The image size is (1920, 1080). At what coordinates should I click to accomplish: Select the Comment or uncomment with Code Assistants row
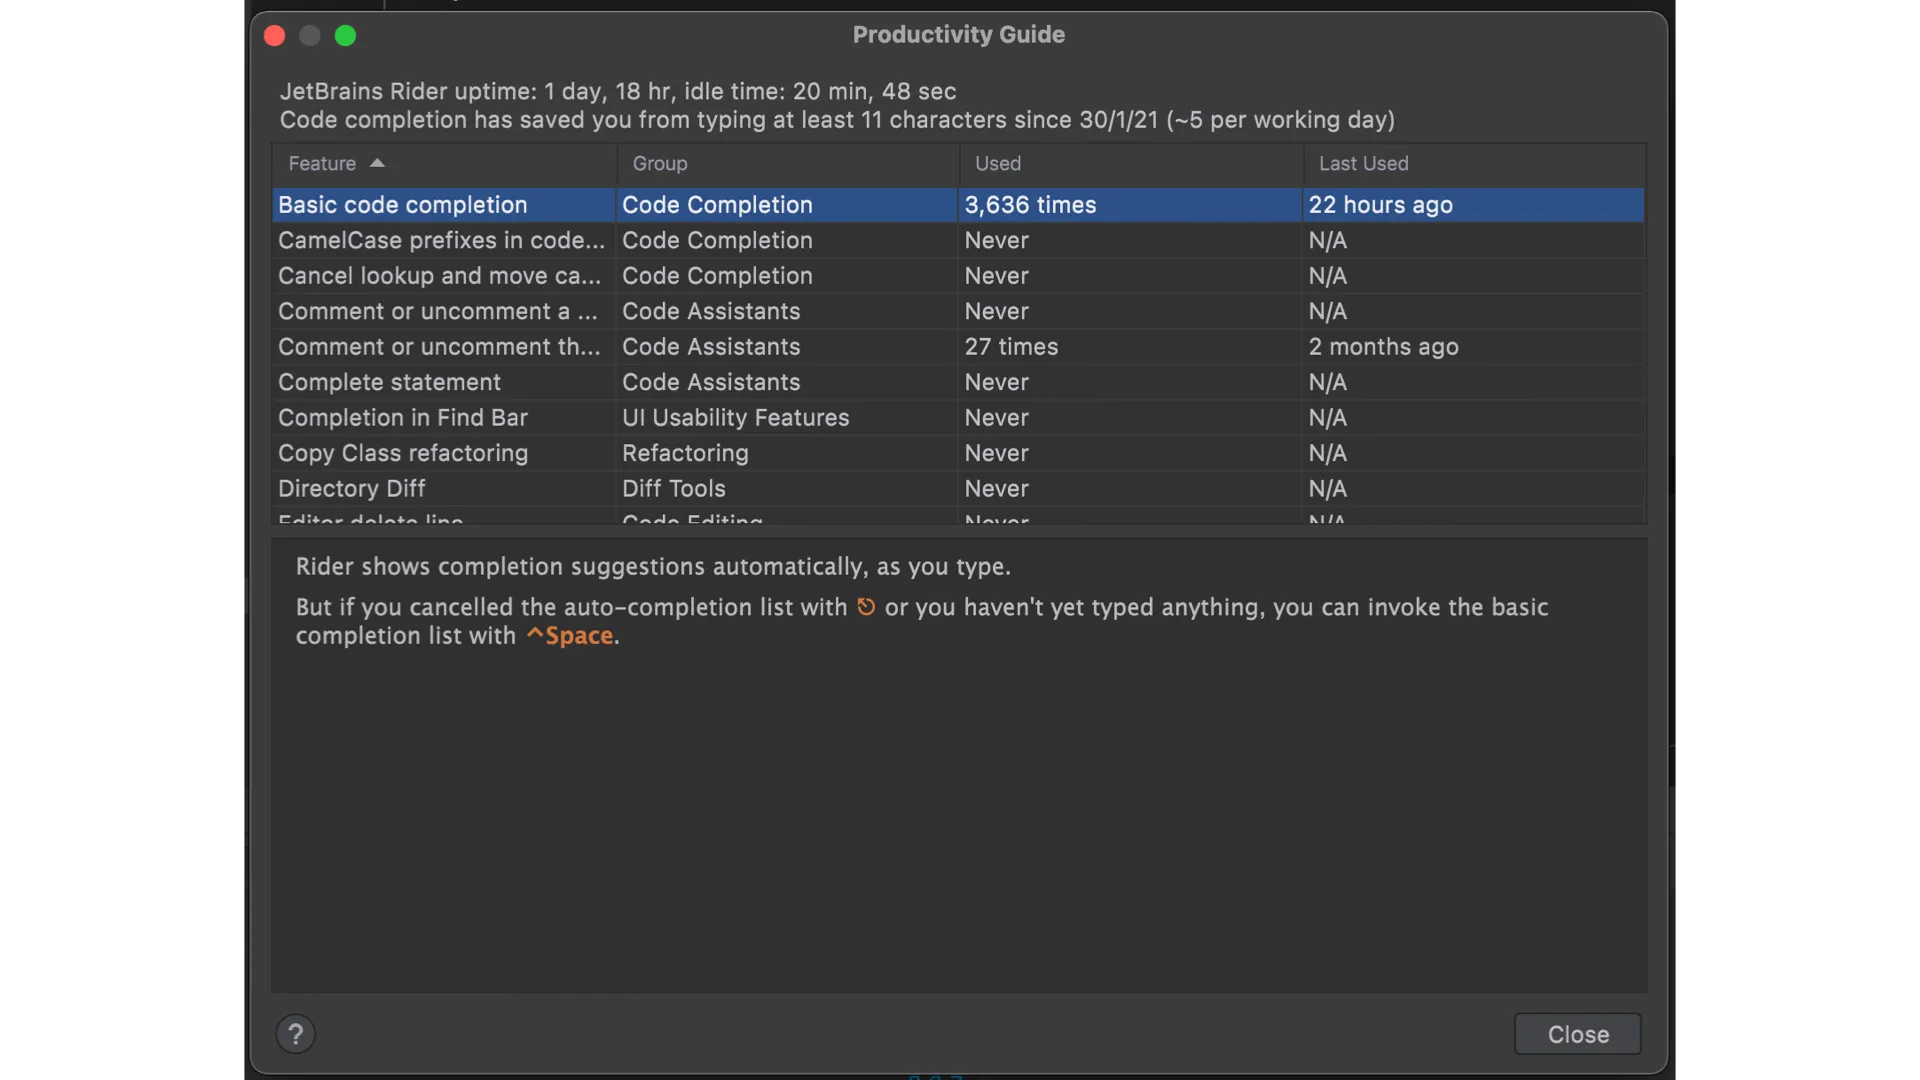tap(440, 312)
